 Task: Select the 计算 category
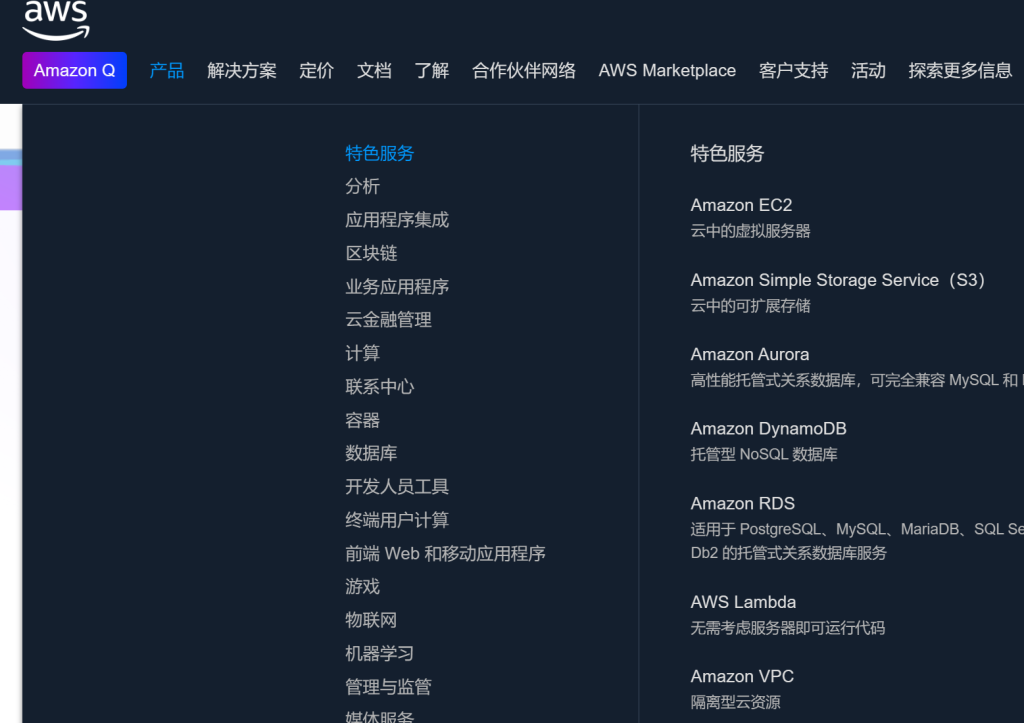(x=362, y=353)
